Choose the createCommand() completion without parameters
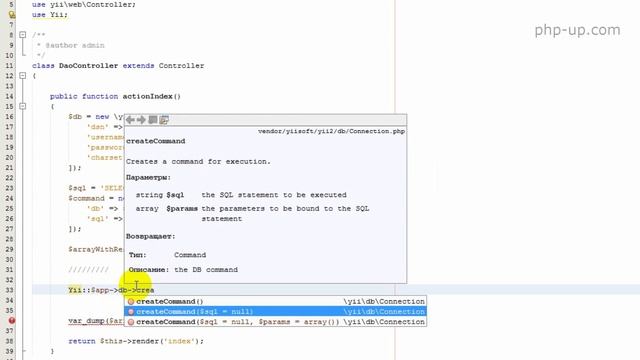Image resolution: width=640 pixels, height=360 pixels. click(x=276, y=302)
